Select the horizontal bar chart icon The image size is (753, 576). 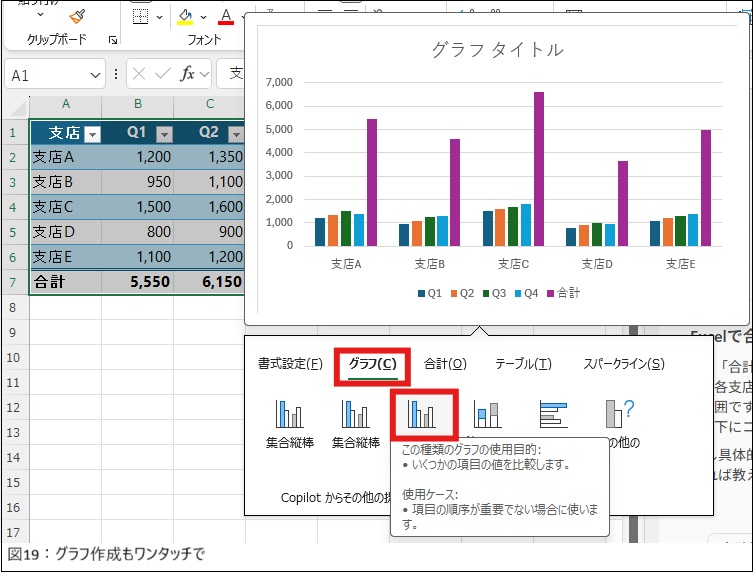pos(554,414)
